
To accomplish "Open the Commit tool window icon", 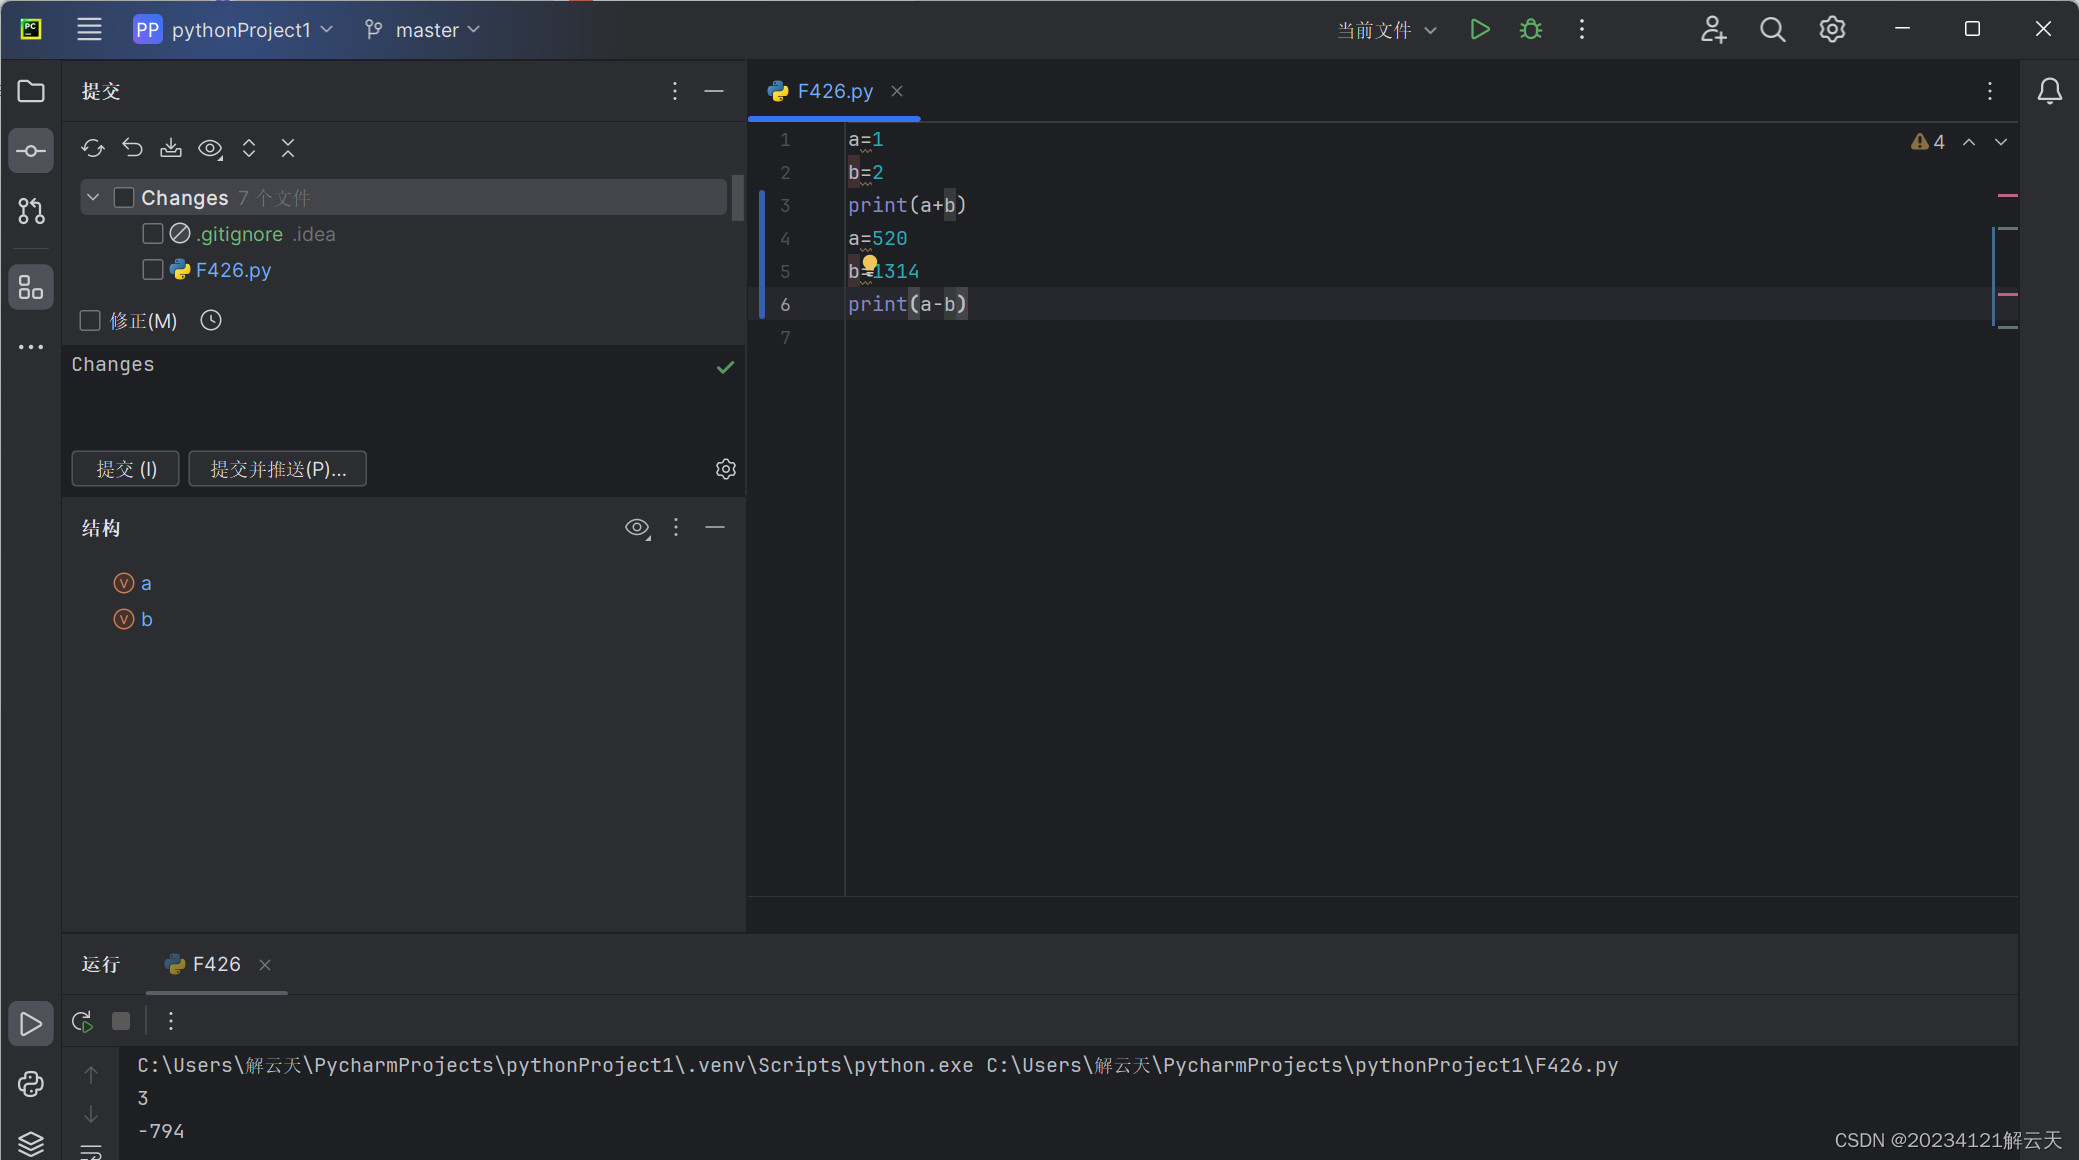I will coord(31,151).
